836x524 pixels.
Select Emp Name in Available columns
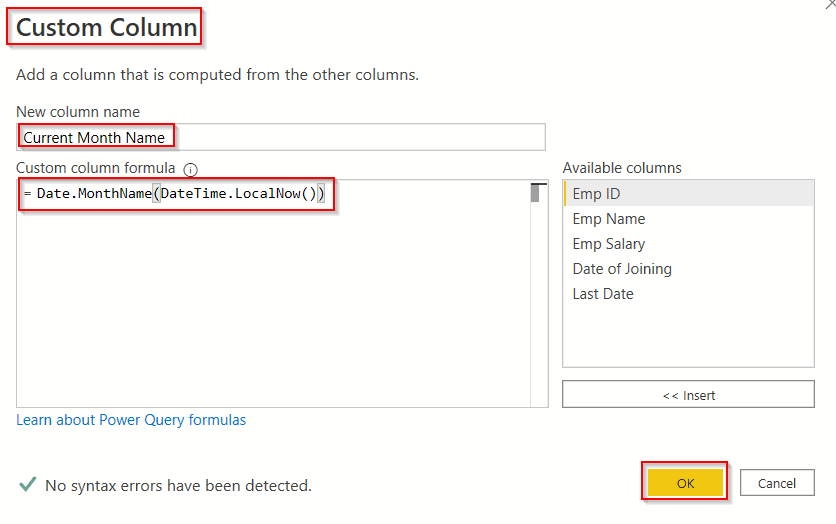[688, 219]
